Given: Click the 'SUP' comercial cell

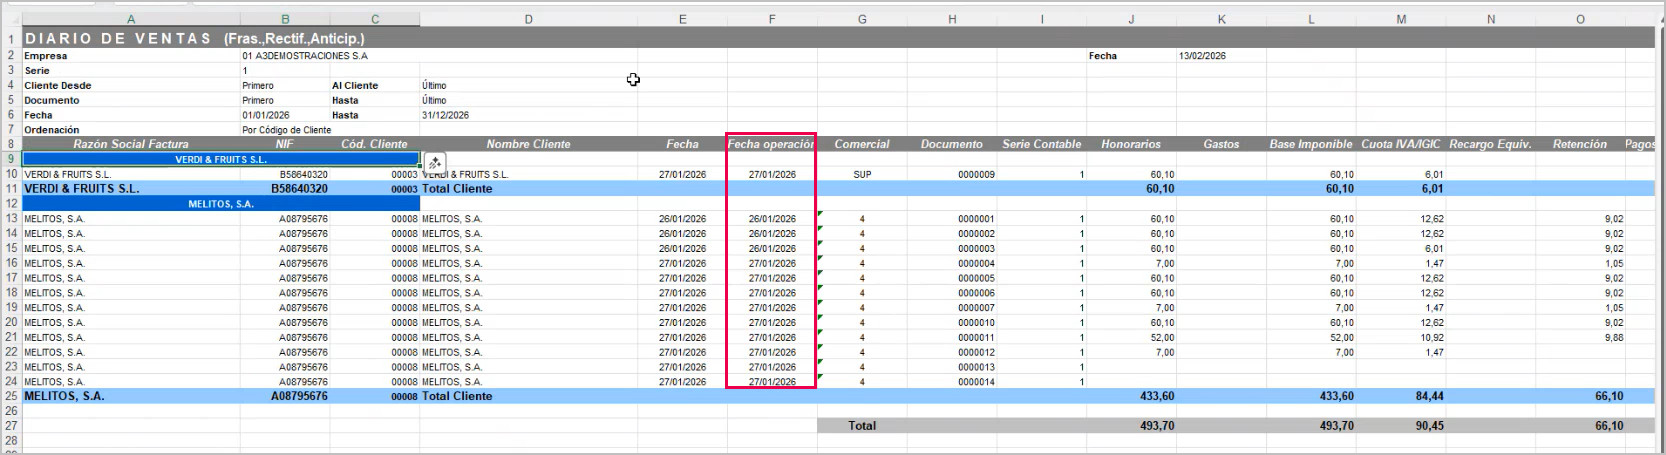Looking at the screenshot, I should 862,174.
